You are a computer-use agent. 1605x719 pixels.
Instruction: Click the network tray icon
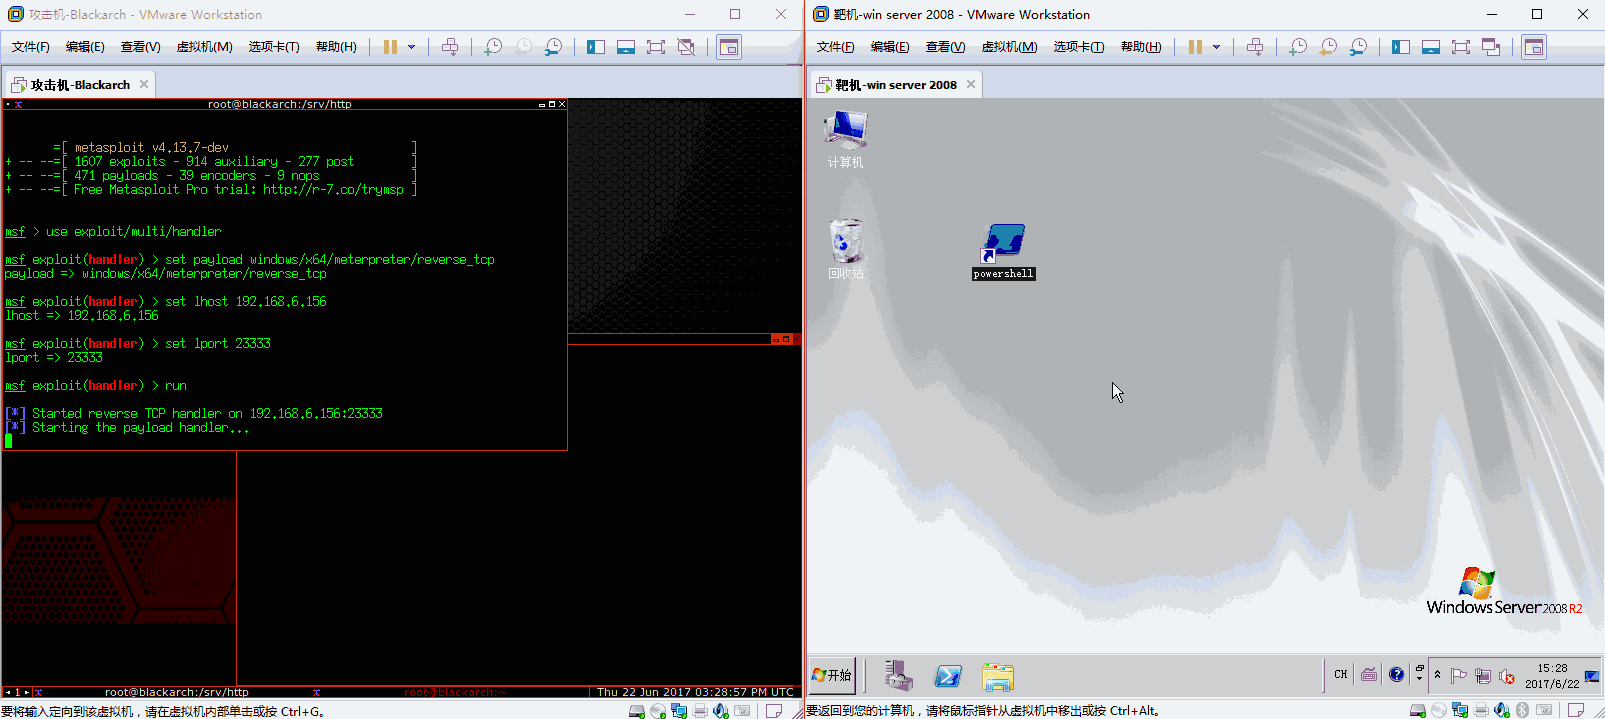tap(1483, 676)
